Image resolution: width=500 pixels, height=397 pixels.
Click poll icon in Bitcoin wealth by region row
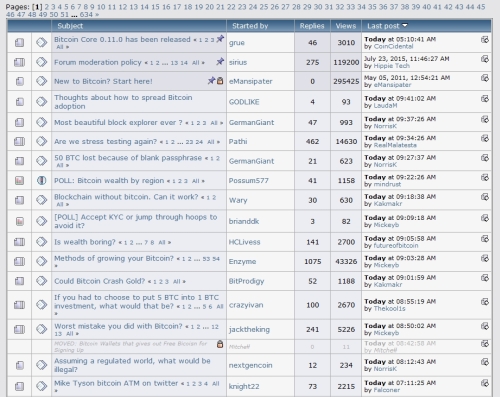tap(20, 181)
